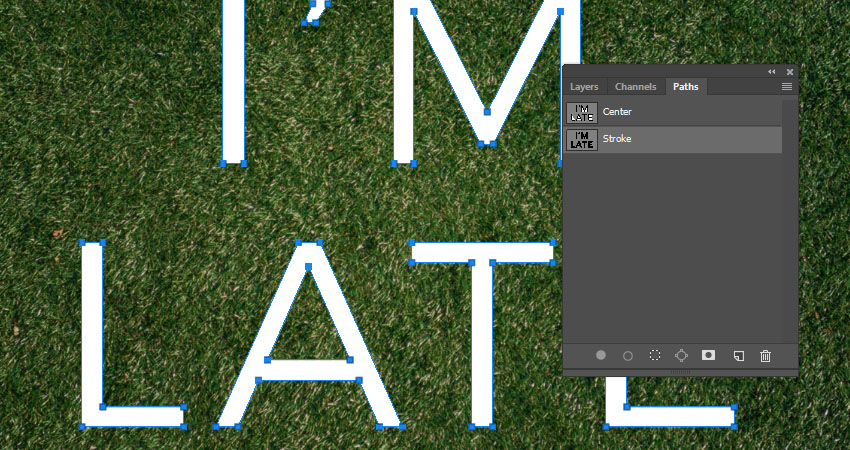Screen dimensions: 850x450
Task: Make work path from selection
Action: [681, 356]
